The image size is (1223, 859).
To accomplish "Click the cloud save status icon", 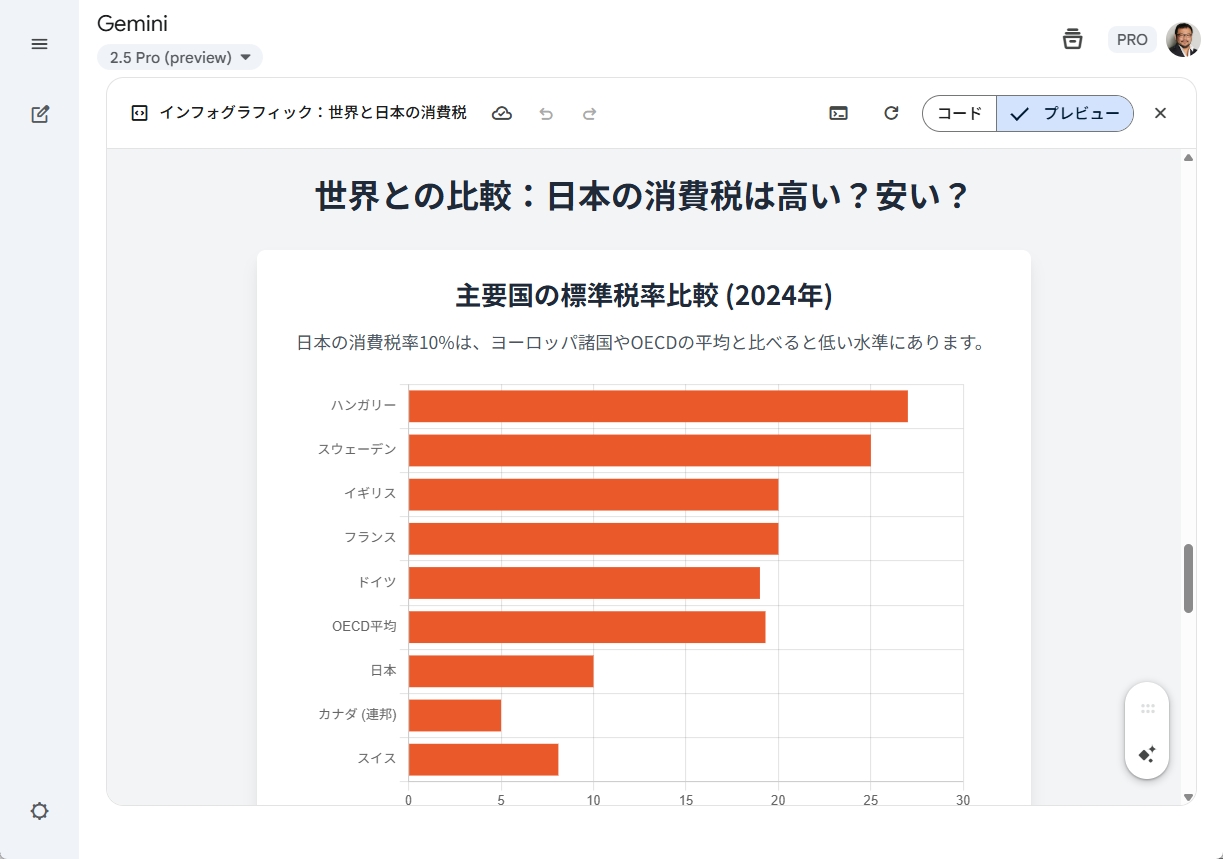I will (x=502, y=113).
